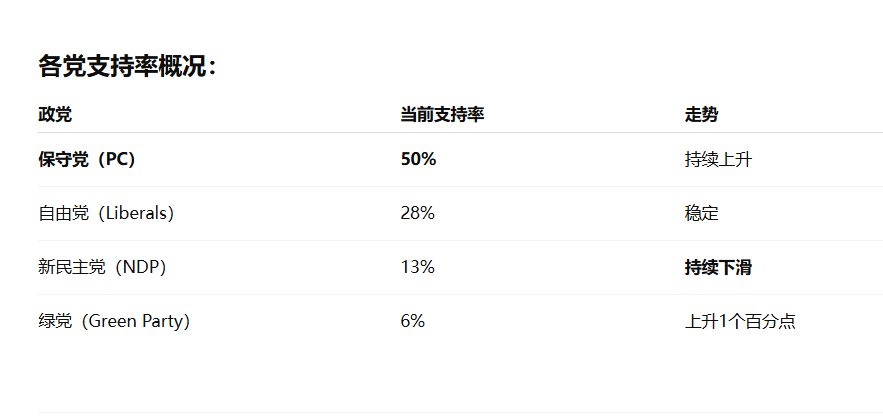Click the 6% support value
Image resolution: width=883 pixels, height=418 pixels.
coord(413,321)
